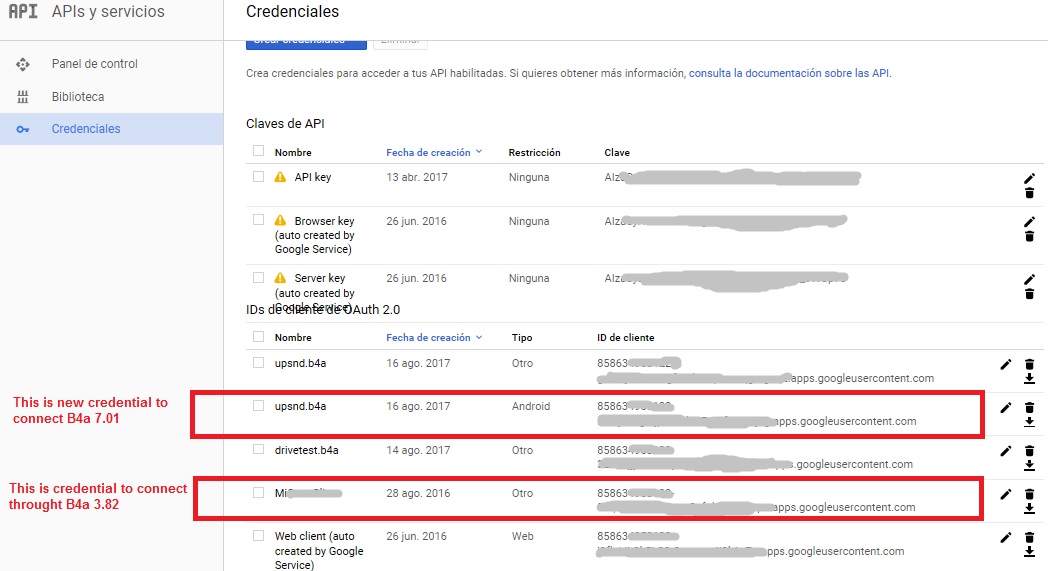Viewport: 1048px width, 571px height.
Task: Download JSON for the drivetest.b4a client
Action: [1029, 465]
